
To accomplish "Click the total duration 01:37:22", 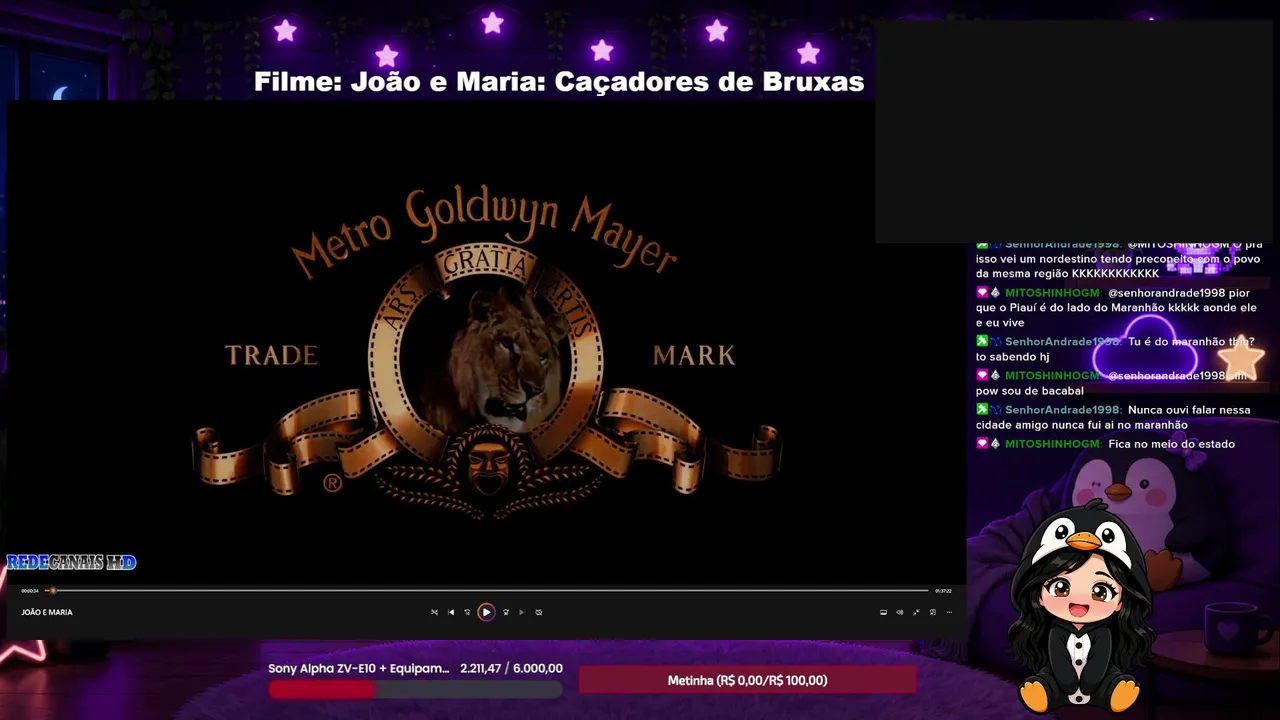I will pyautogui.click(x=943, y=591).
